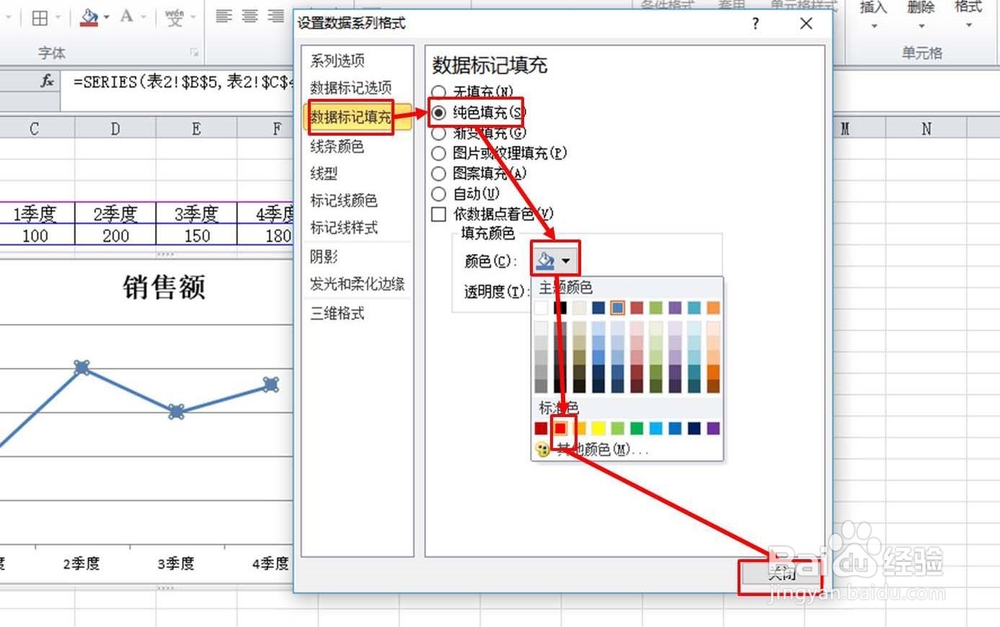The width and height of the screenshot is (1000, 627).
Task: Expand the font color dropdown arrow
Action: 143,17
